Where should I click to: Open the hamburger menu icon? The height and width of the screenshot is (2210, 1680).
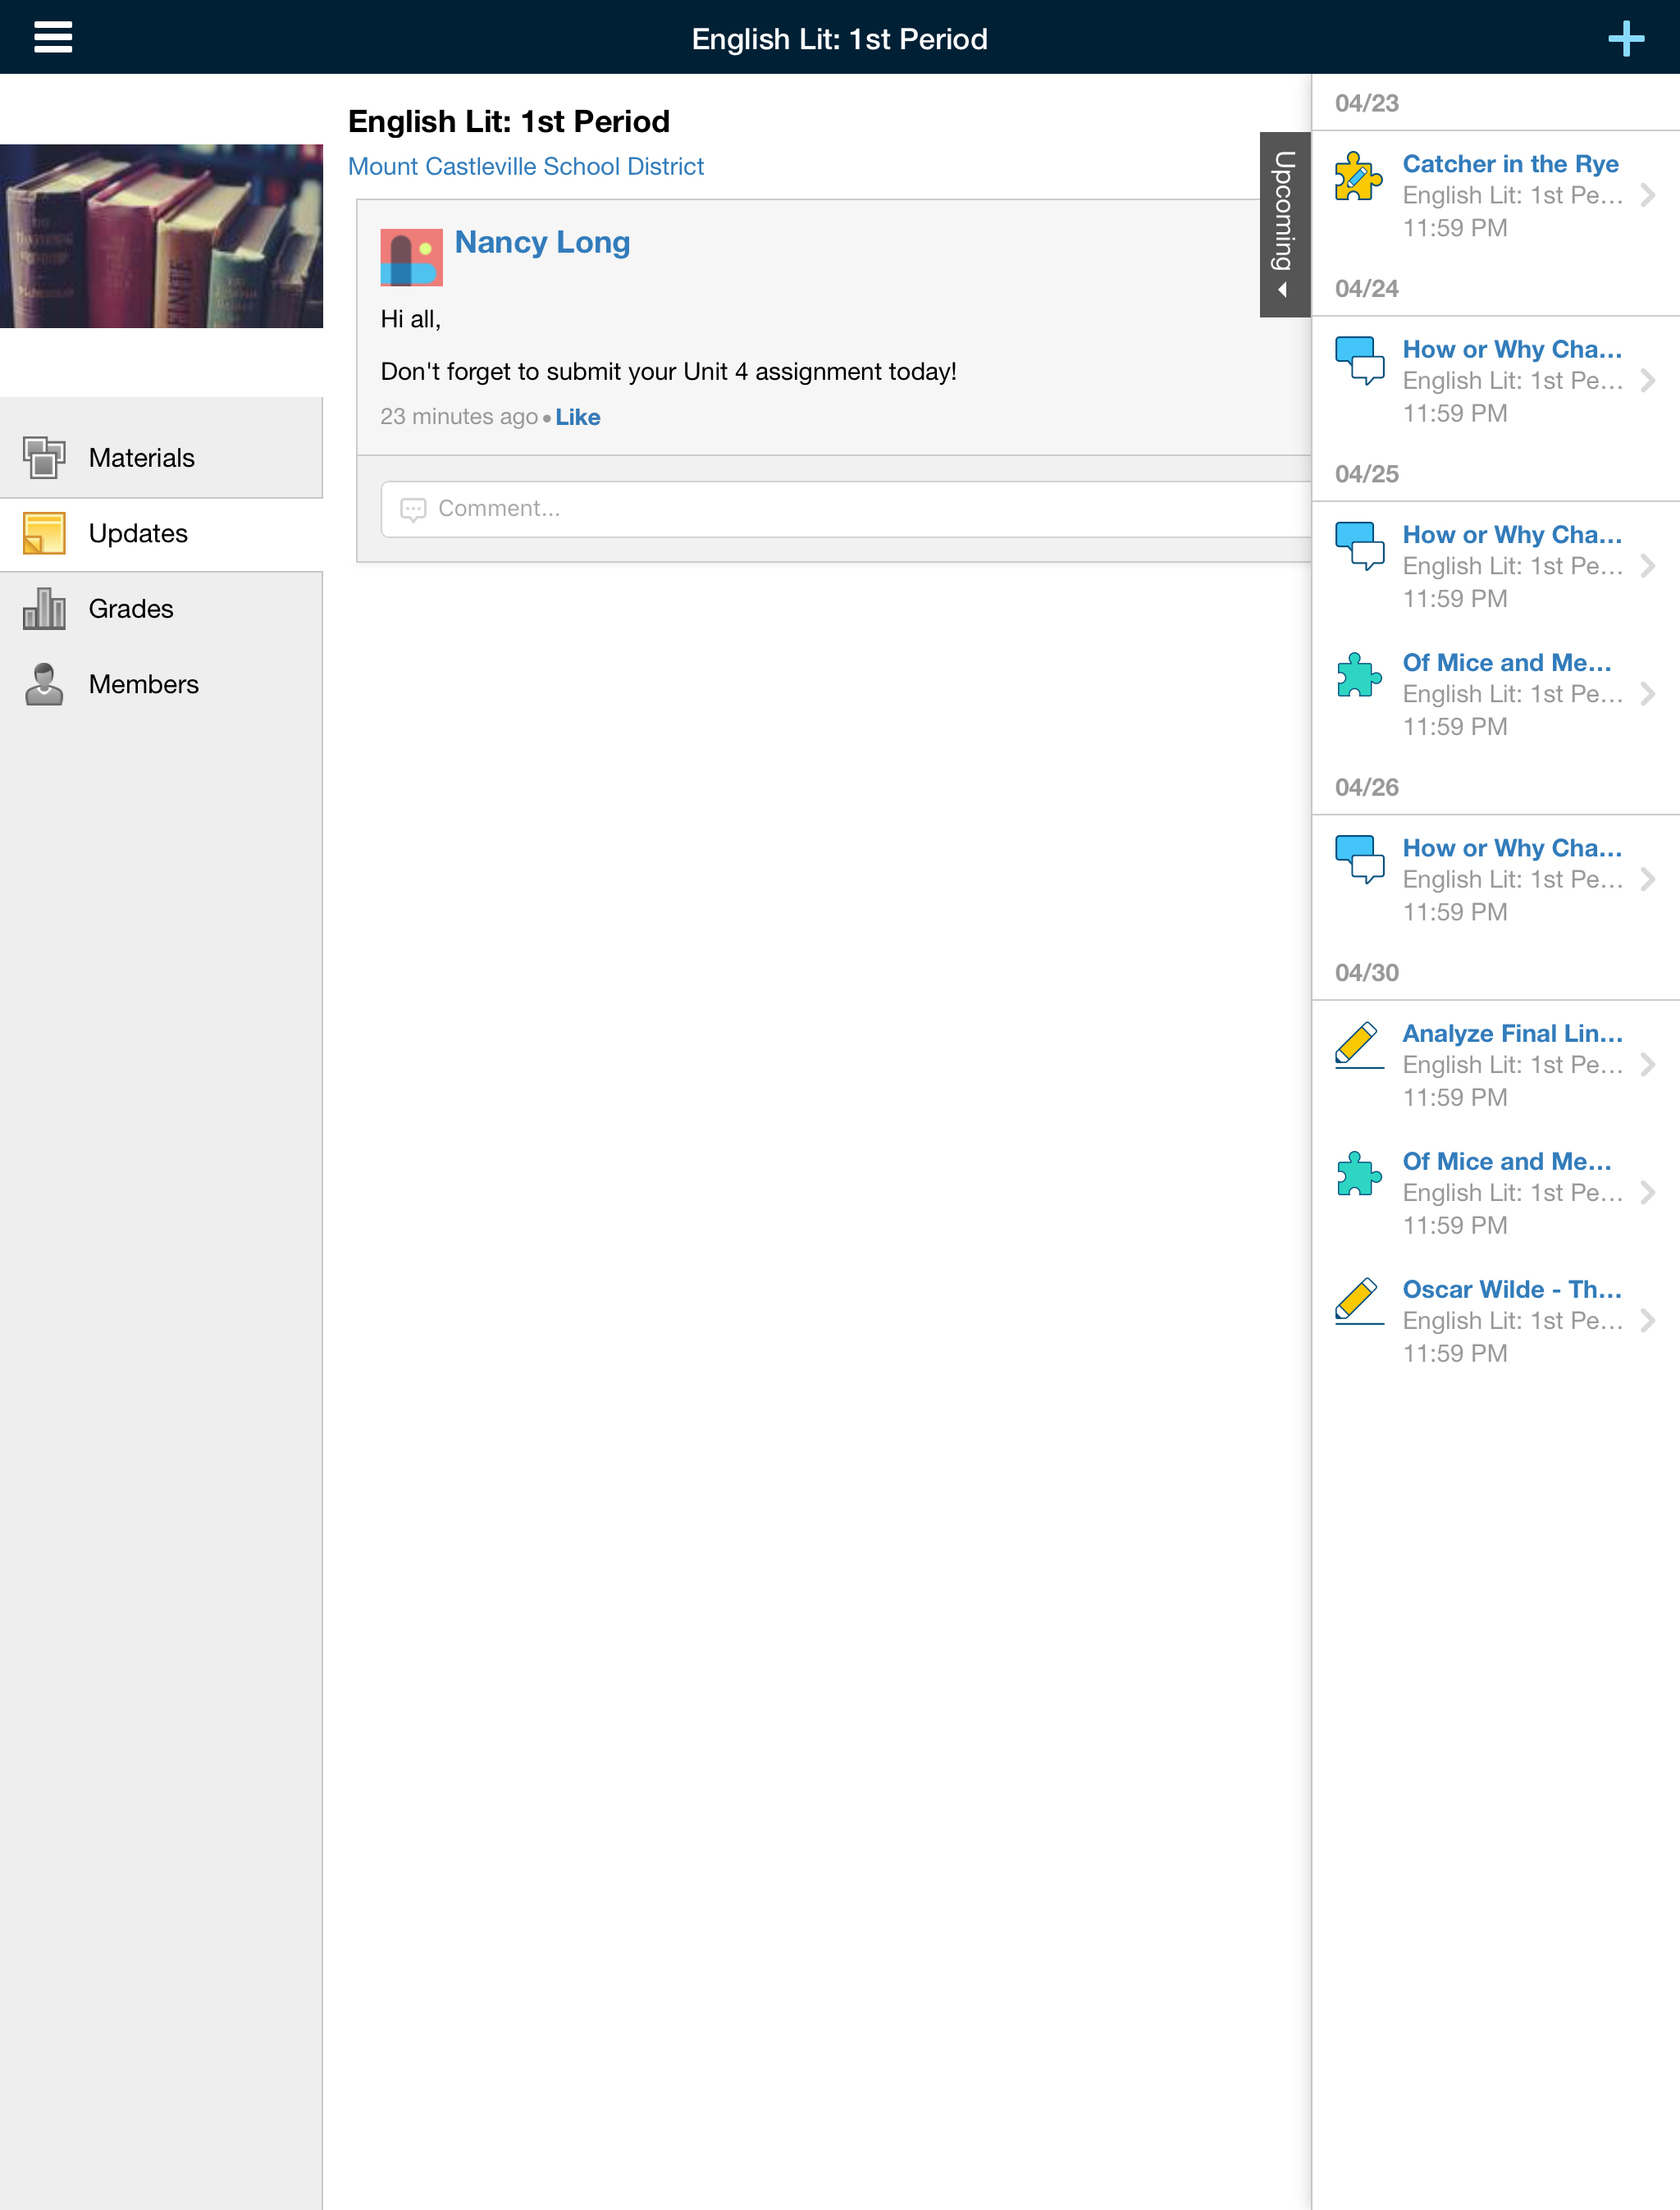point(53,38)
